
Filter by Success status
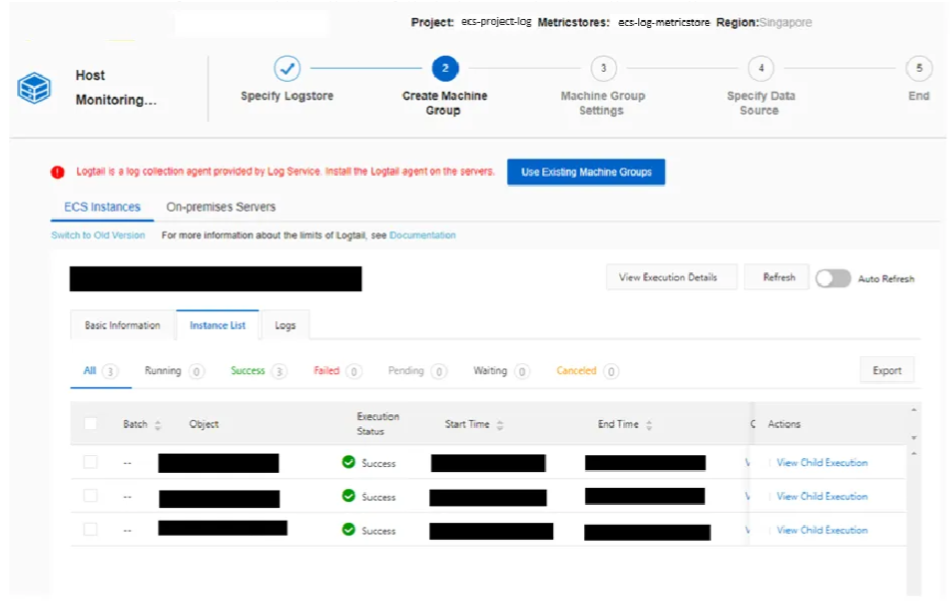(x=259, y=371)
